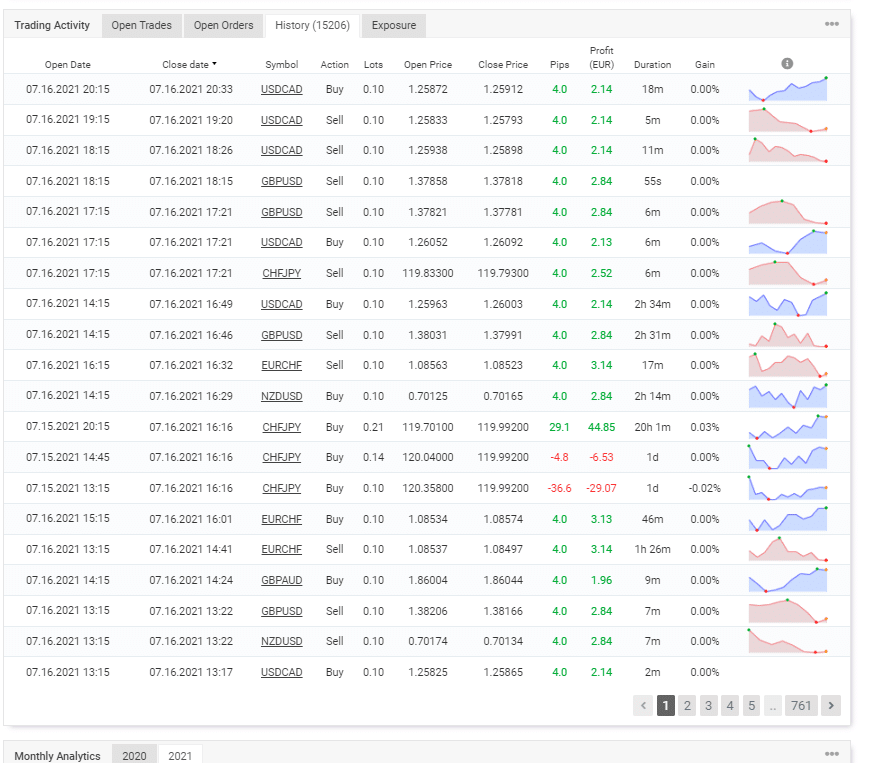The height and width of the screenshot is (763, 873).
Task: Open NZDUSD link in the Sell trade row
Action: point(282,642)
